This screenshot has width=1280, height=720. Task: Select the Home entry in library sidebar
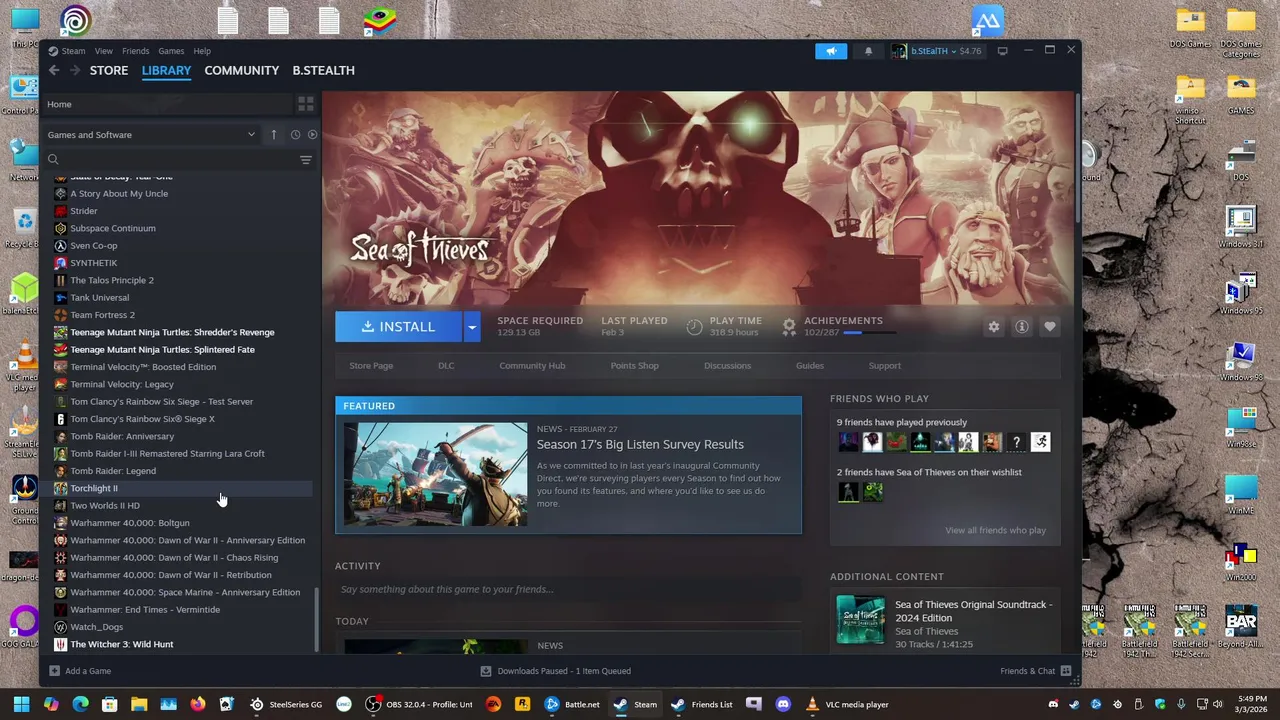[168, 104]
